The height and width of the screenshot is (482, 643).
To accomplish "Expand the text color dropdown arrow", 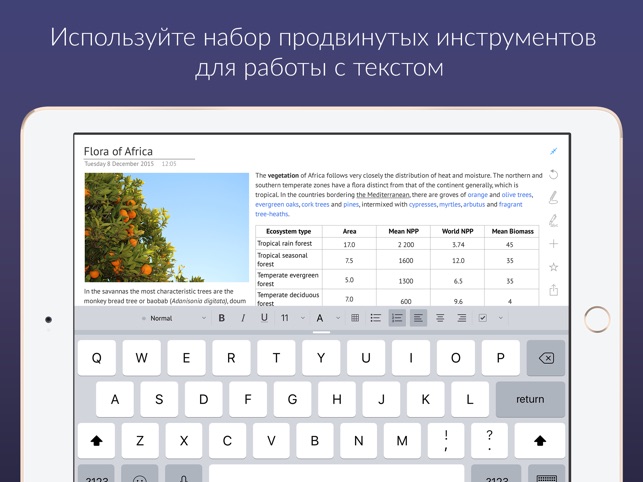I will tap(338, 318).
